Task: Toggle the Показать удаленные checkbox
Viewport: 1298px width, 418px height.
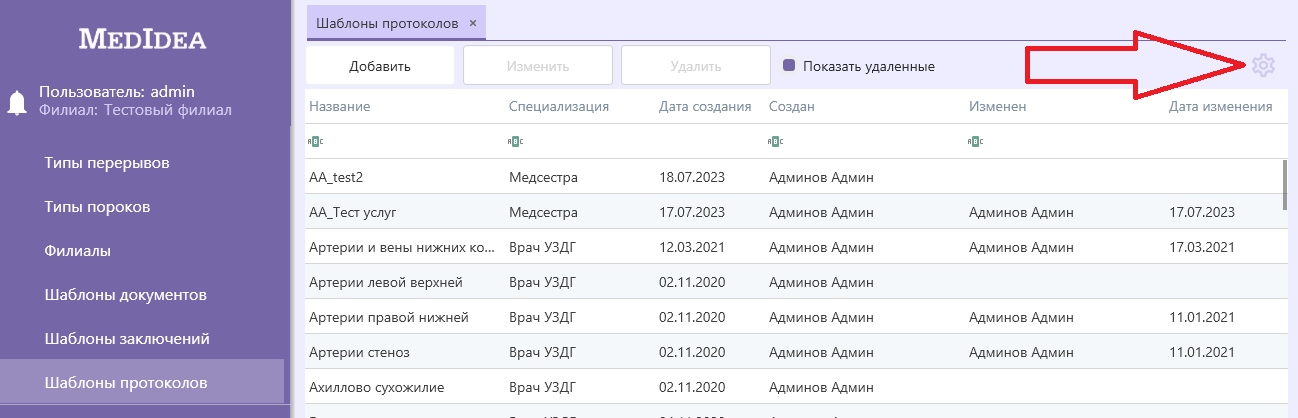Action: (x=789, y=66)
